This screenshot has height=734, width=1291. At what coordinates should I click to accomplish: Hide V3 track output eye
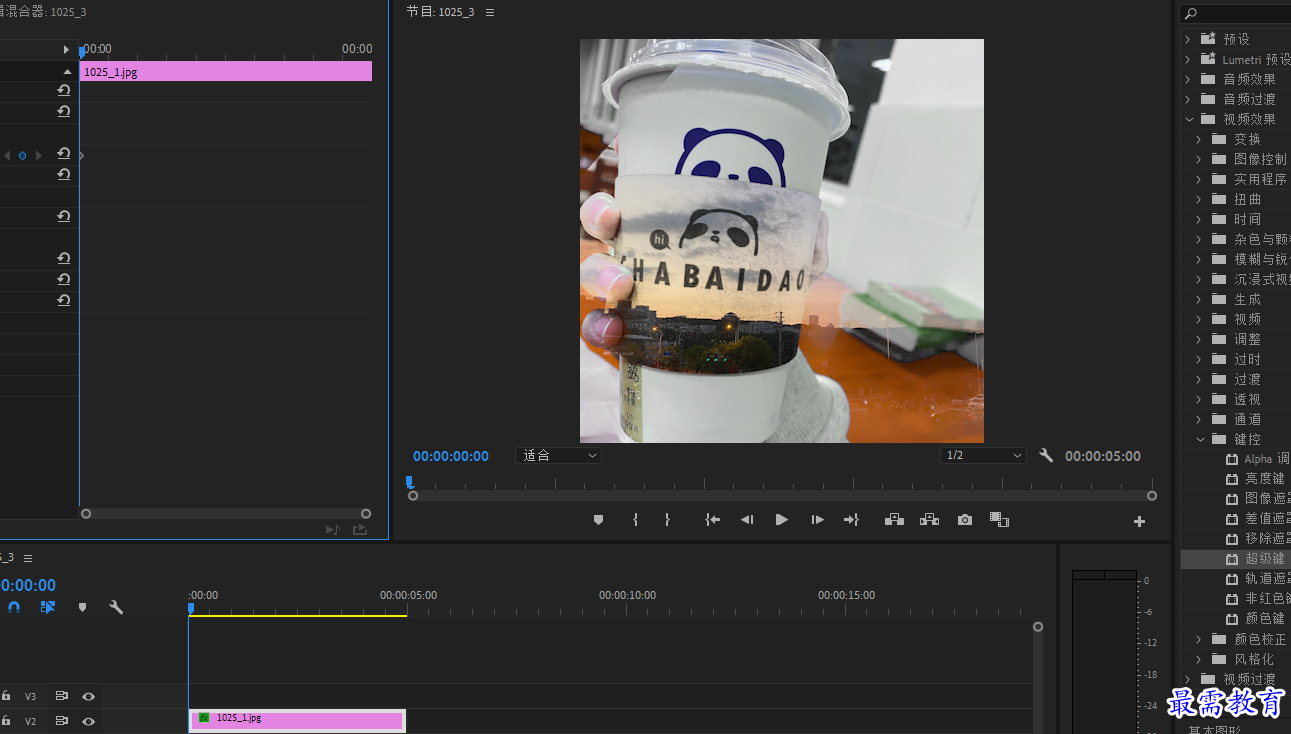coord(88,696)
